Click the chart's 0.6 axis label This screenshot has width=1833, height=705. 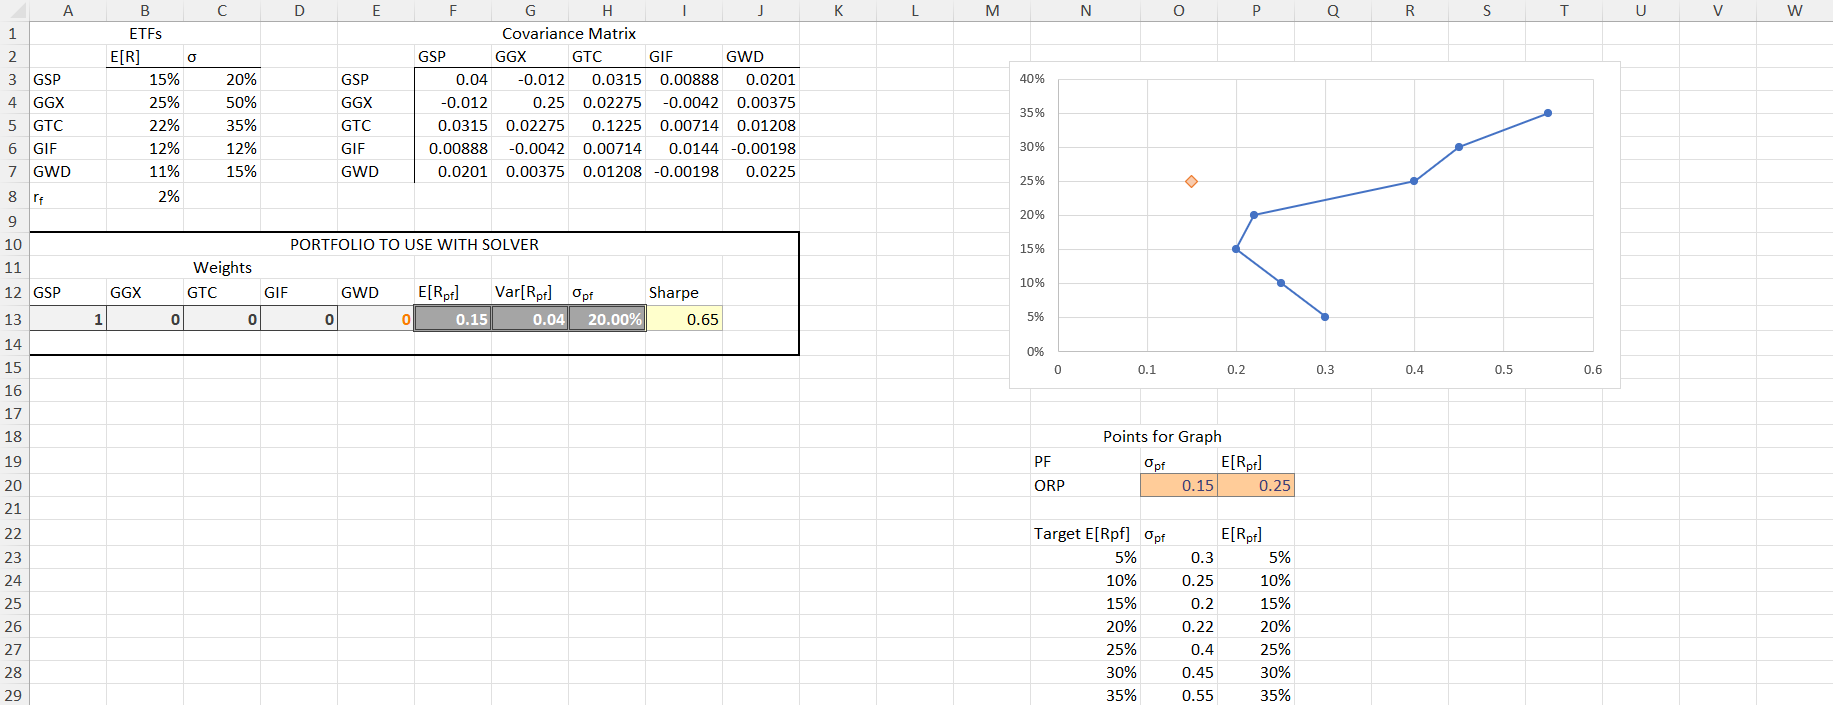[x=1593, y=369]
